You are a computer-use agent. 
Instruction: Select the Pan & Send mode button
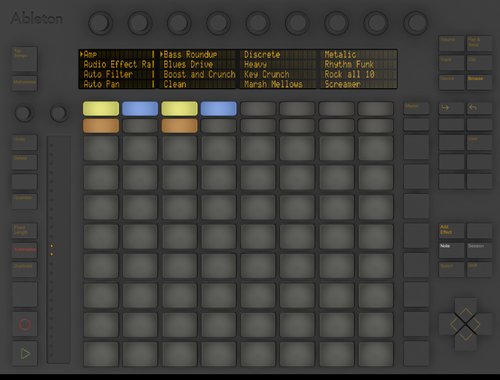479,44
